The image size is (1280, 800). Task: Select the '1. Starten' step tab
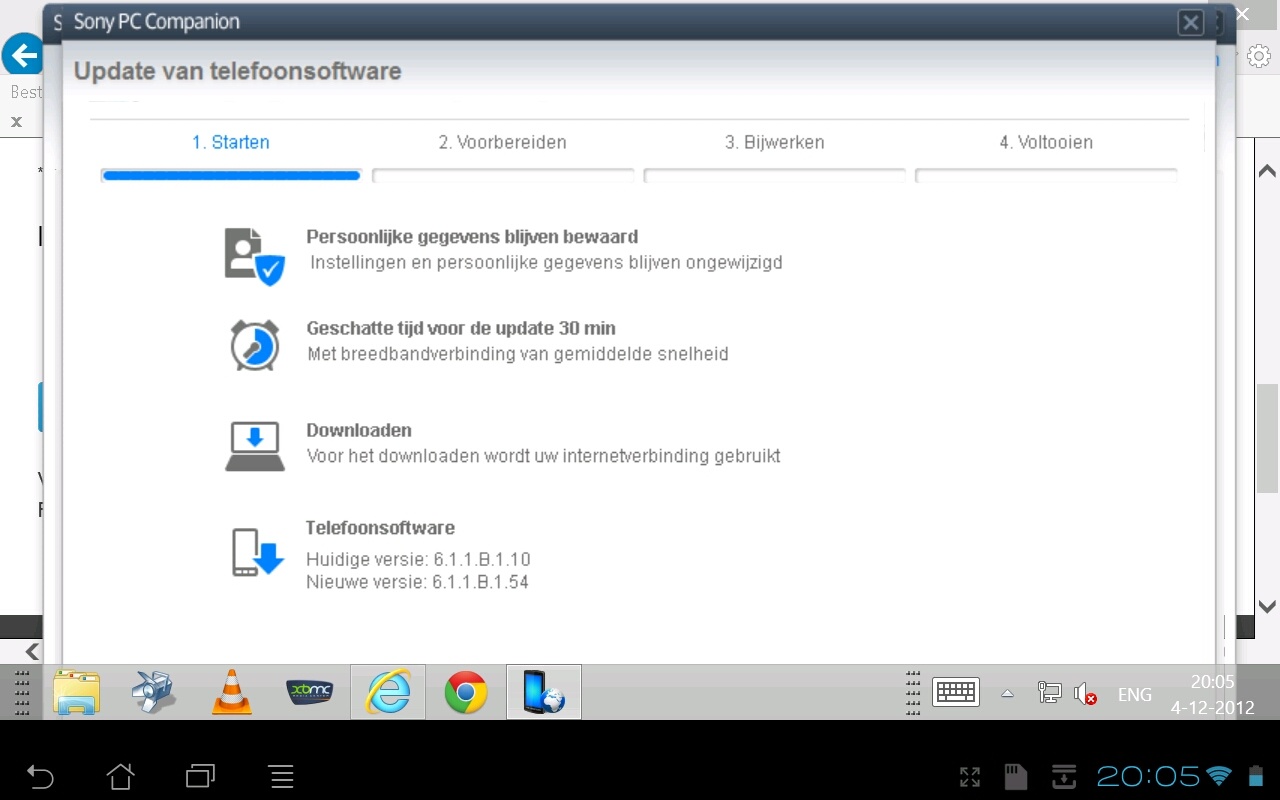tap(231, 142)
